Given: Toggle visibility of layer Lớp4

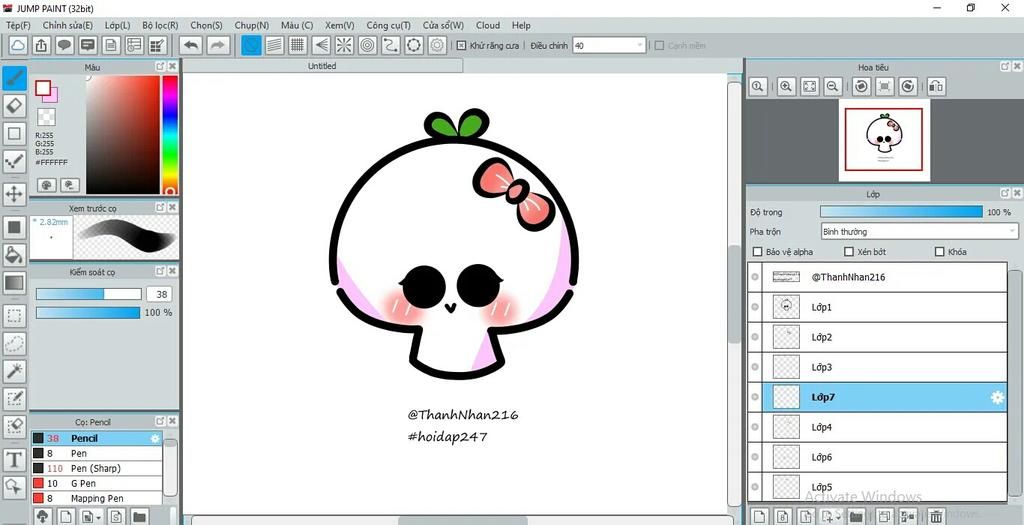Looking at the screenshot, I should (755, 427).
